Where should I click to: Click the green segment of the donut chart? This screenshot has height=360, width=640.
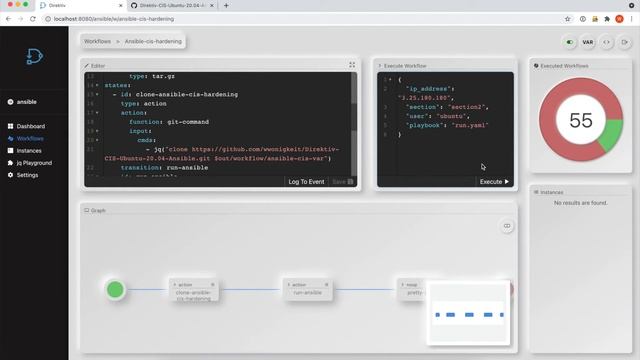611,134
